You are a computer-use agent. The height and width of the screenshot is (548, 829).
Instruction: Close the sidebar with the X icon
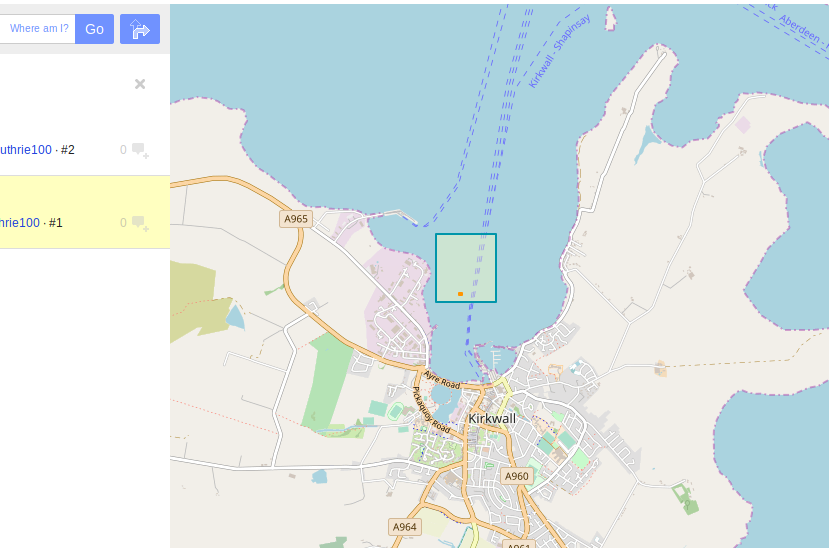point(140,84)
